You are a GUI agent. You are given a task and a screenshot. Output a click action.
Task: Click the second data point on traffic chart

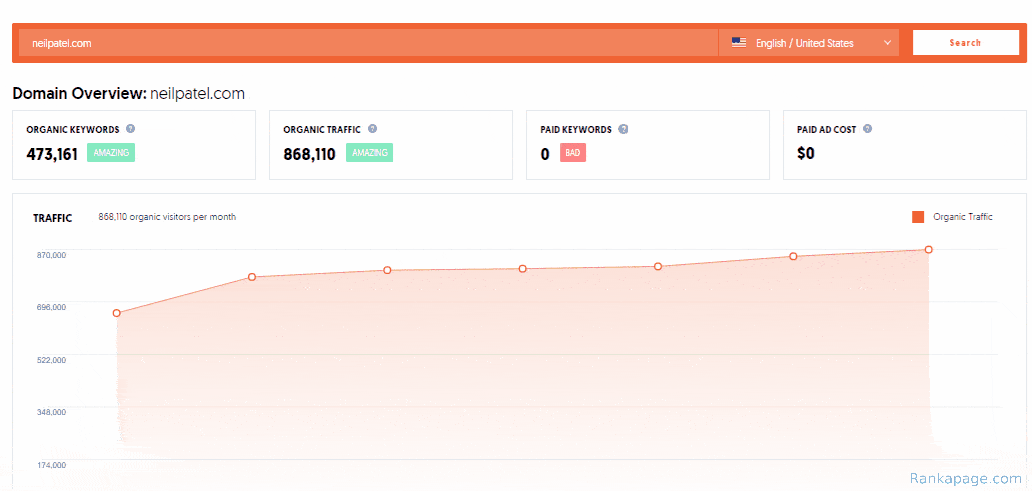coord(251,277)
